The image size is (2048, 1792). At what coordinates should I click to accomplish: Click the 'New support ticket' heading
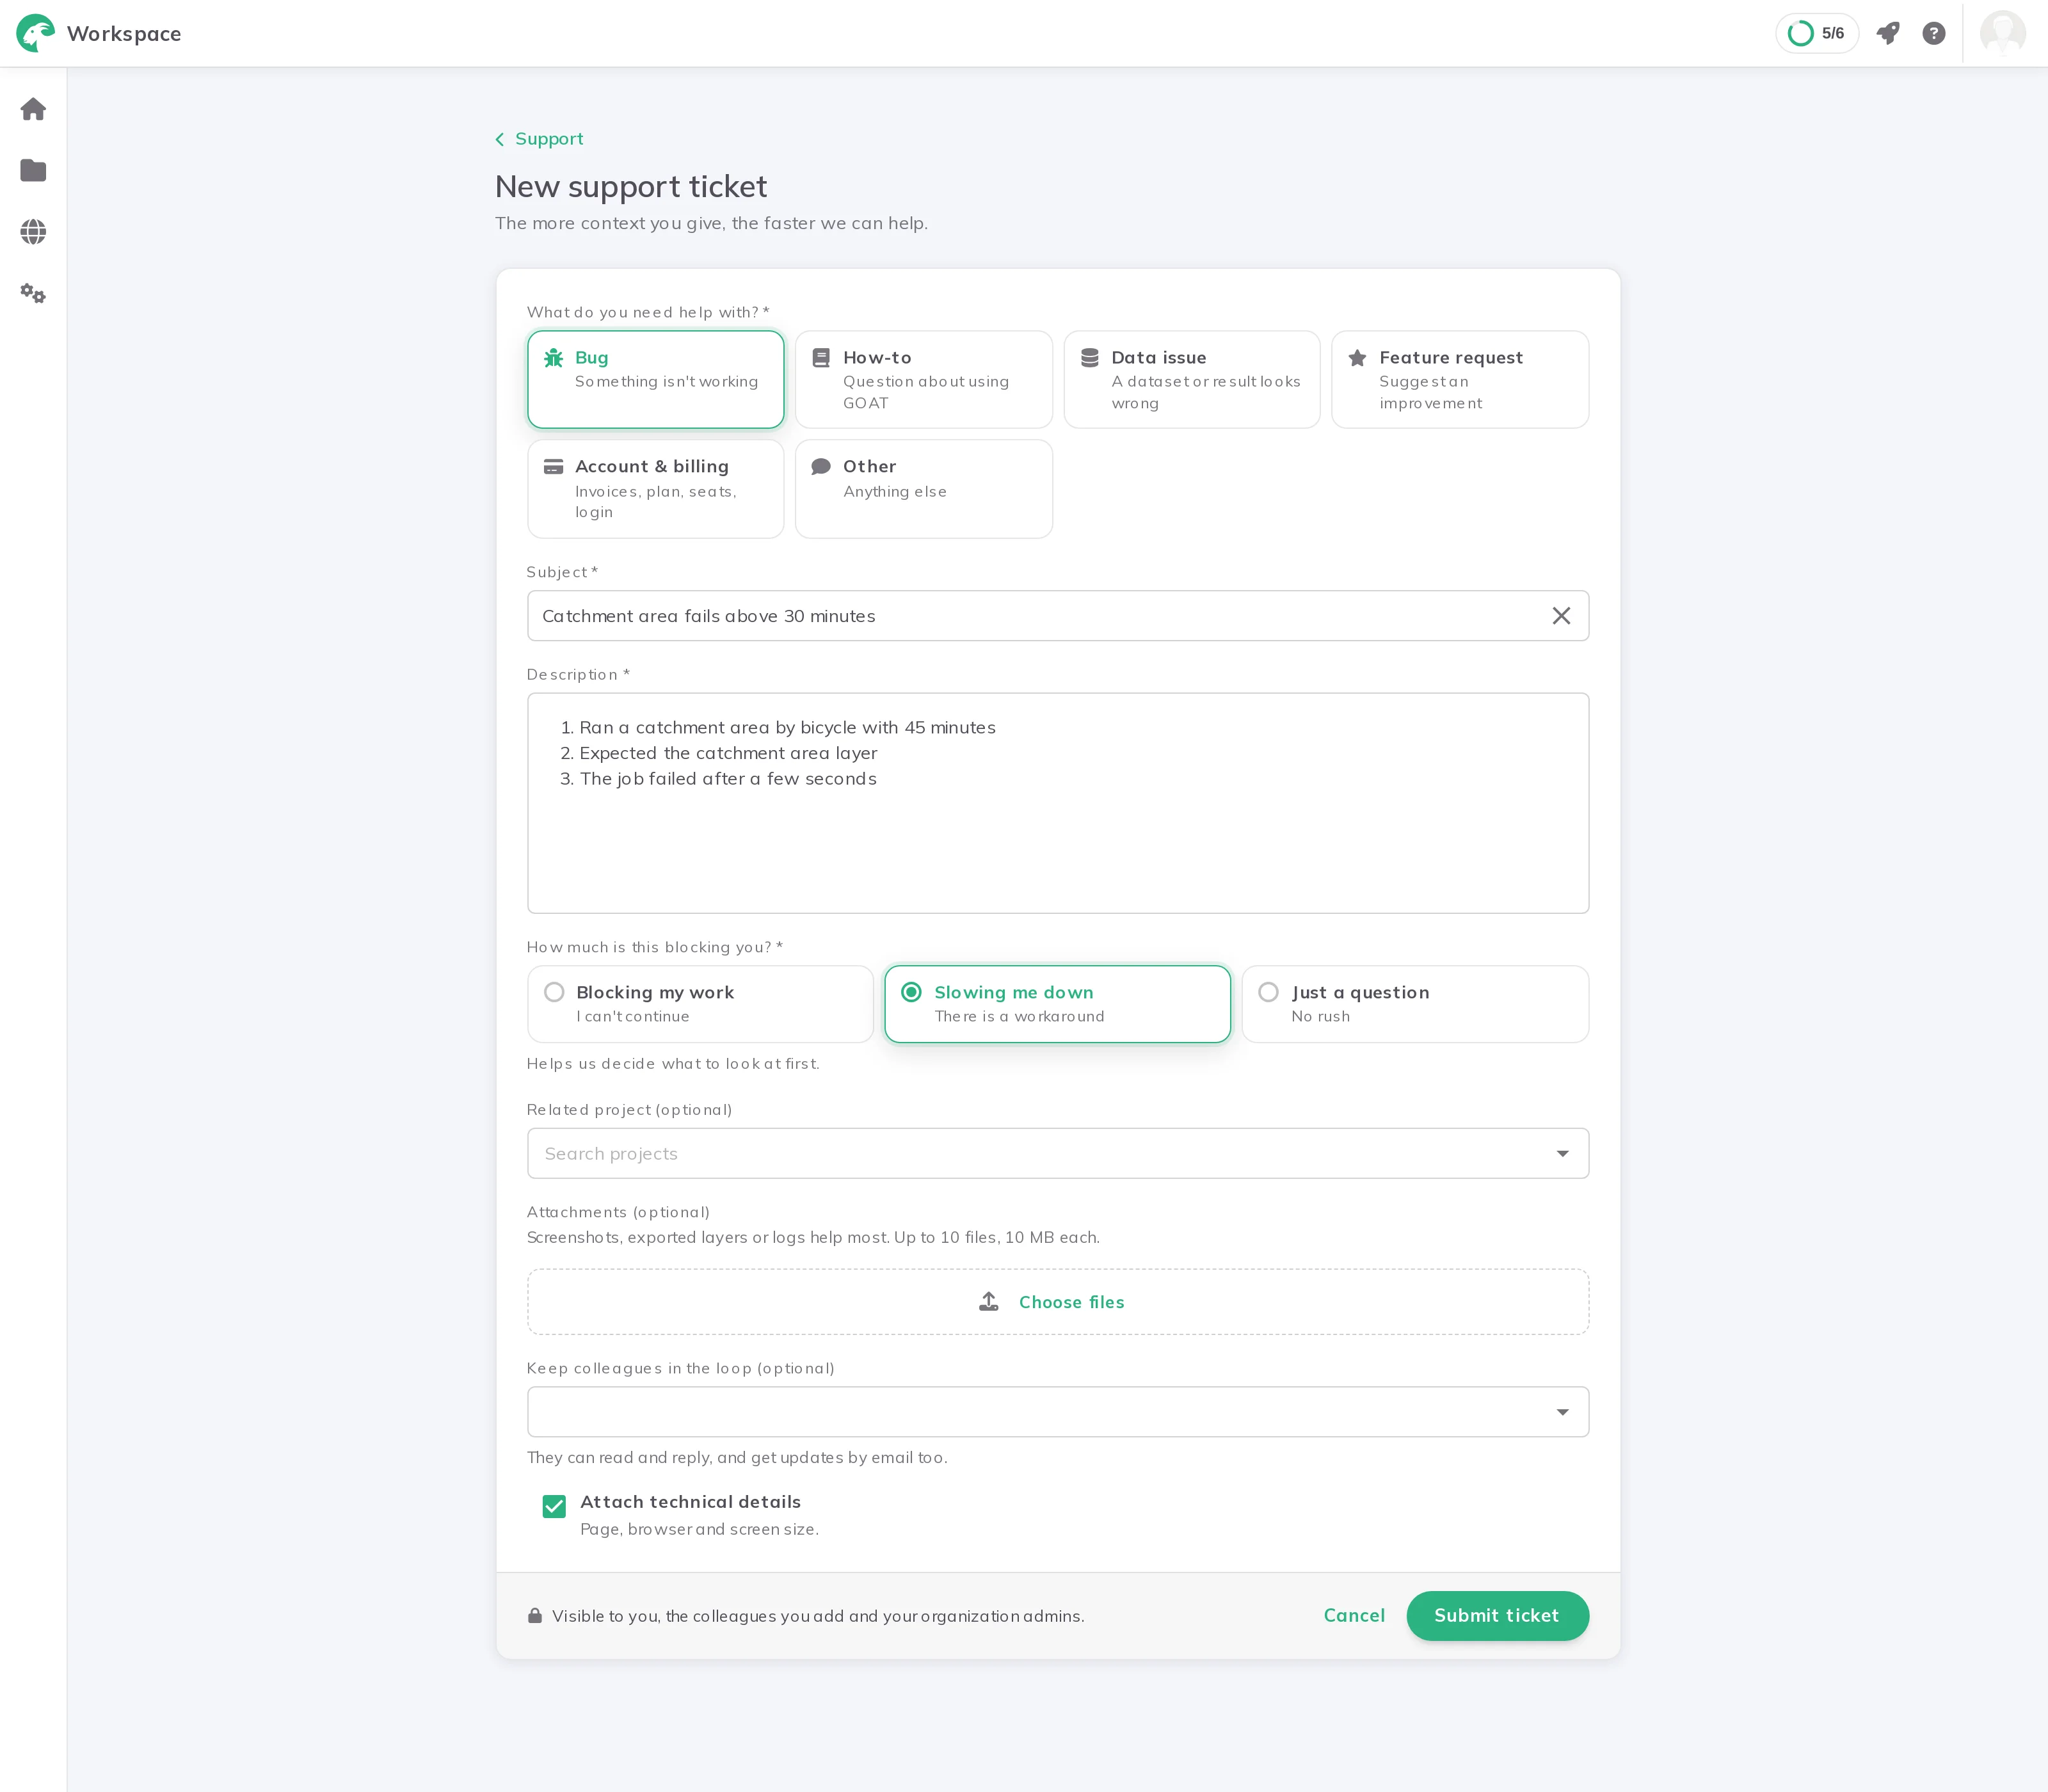coord(631,187)
